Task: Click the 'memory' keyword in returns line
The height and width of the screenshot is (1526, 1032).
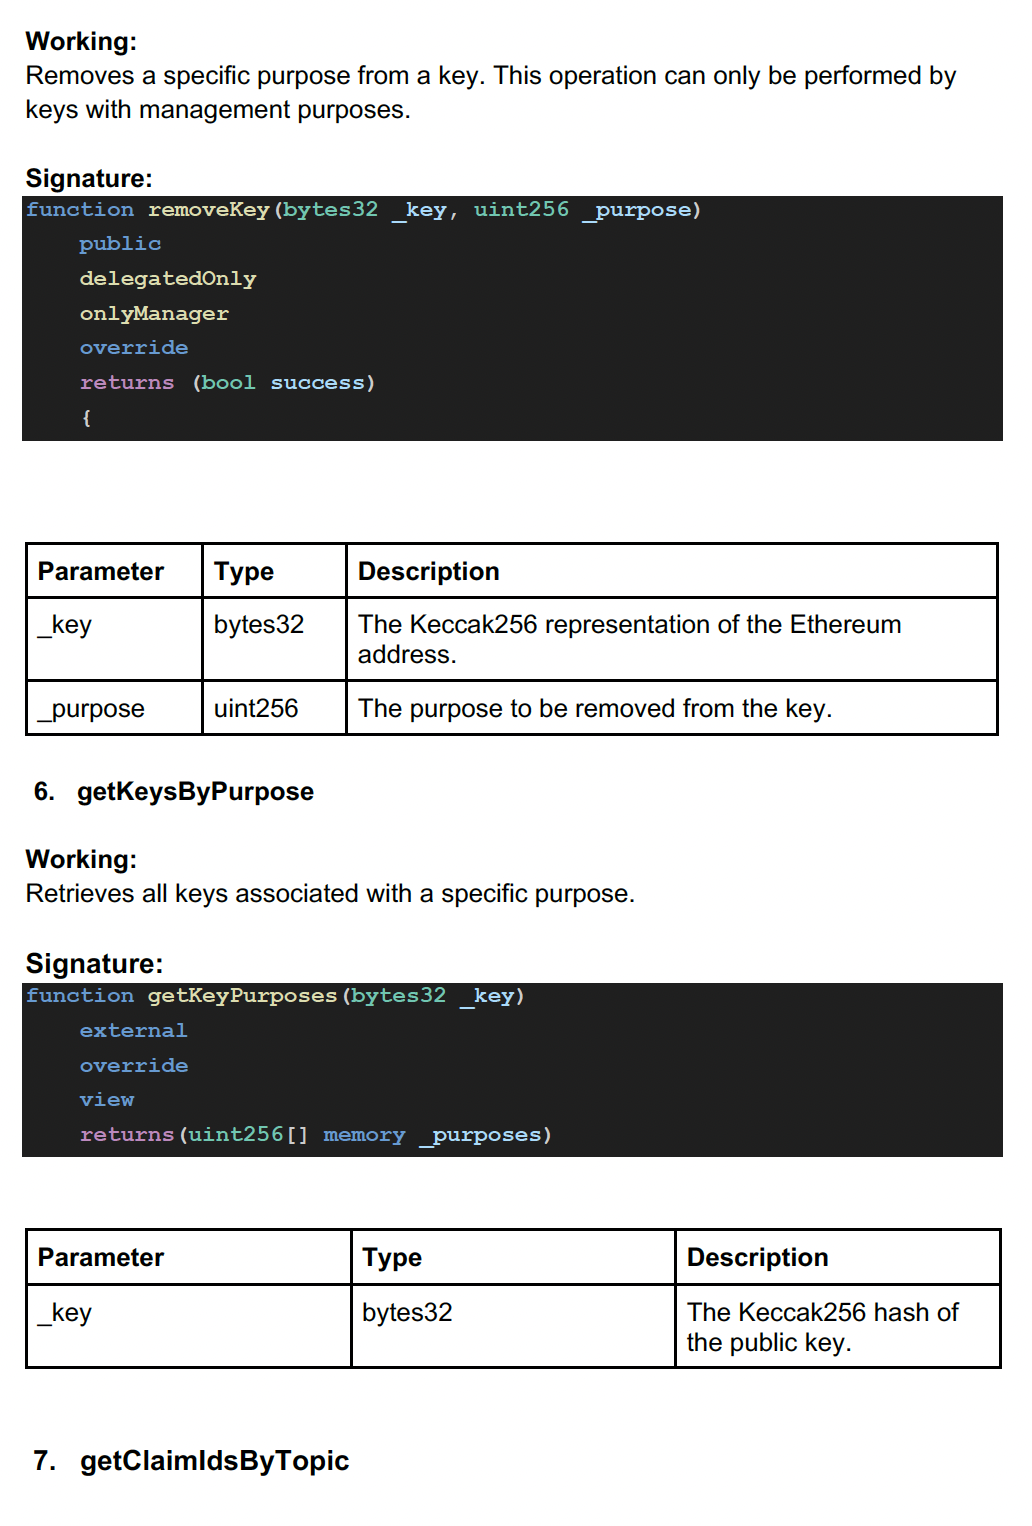Action: tap(364, 1135)
